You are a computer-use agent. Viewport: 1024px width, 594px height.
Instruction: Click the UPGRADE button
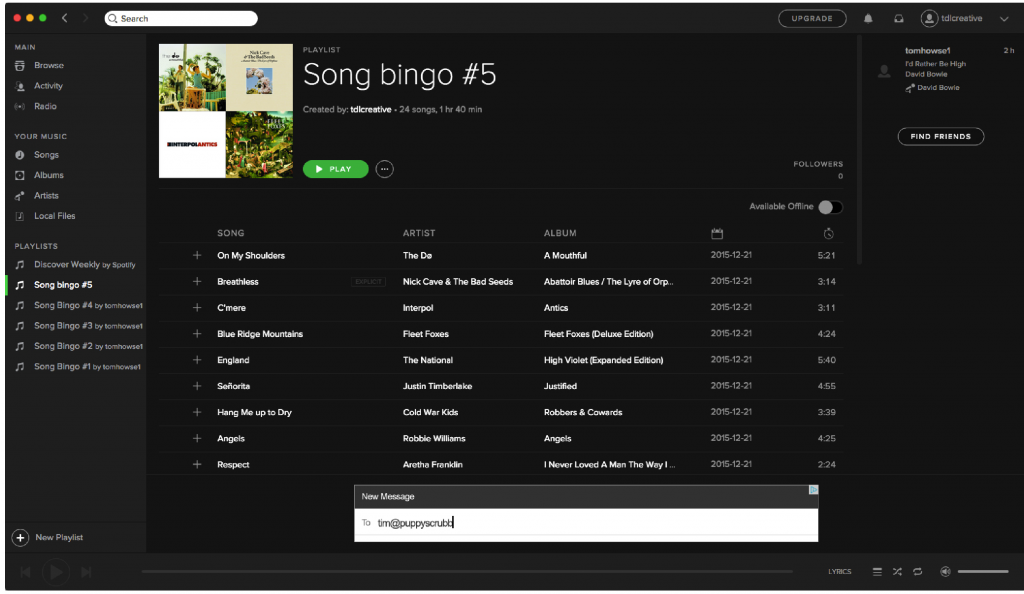point(812,18)
